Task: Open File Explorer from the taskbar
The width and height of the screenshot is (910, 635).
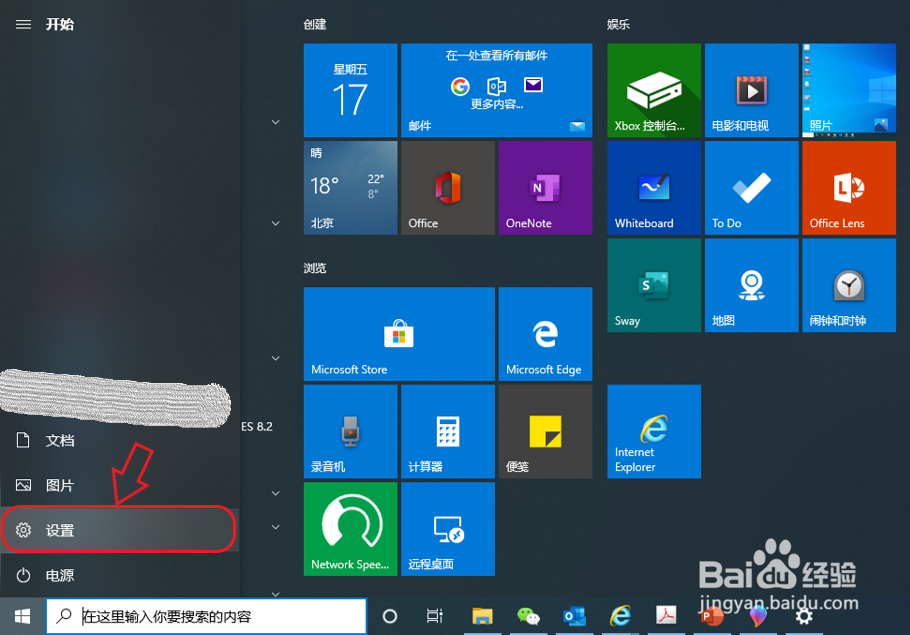Action: click(x=482, y=616)
